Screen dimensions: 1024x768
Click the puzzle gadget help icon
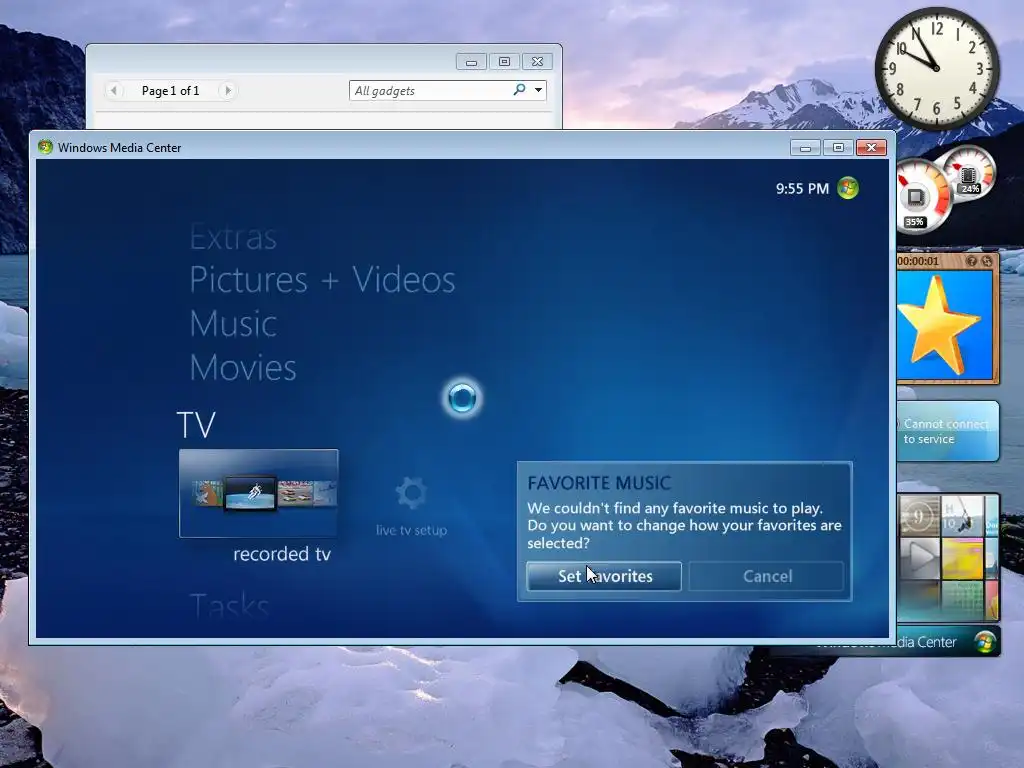972,261
